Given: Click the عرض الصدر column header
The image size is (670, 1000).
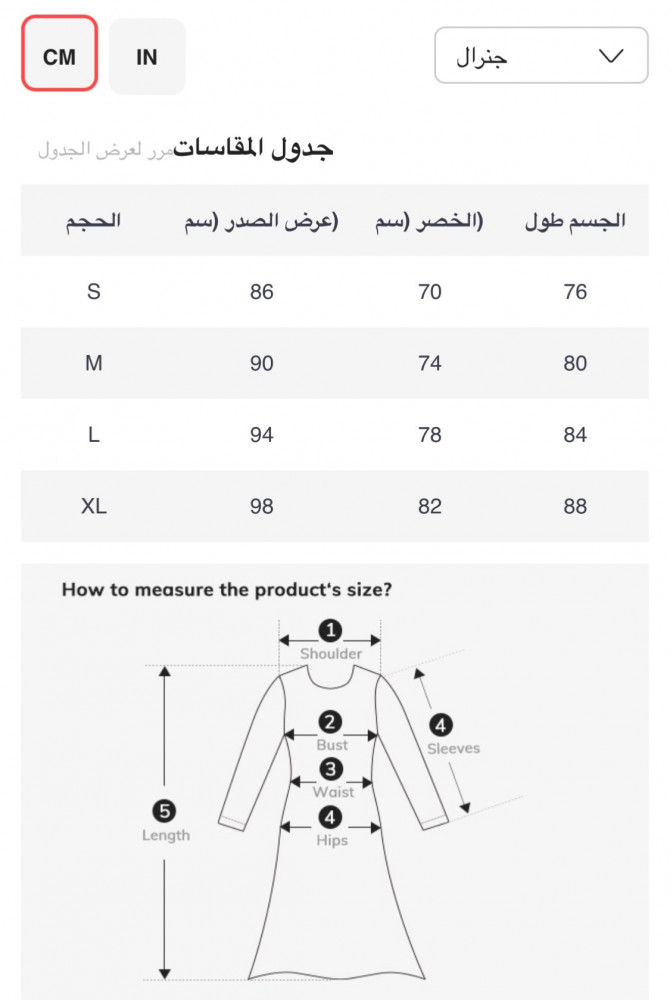Looking at the screenshot, I should click(x=261, y=221).
